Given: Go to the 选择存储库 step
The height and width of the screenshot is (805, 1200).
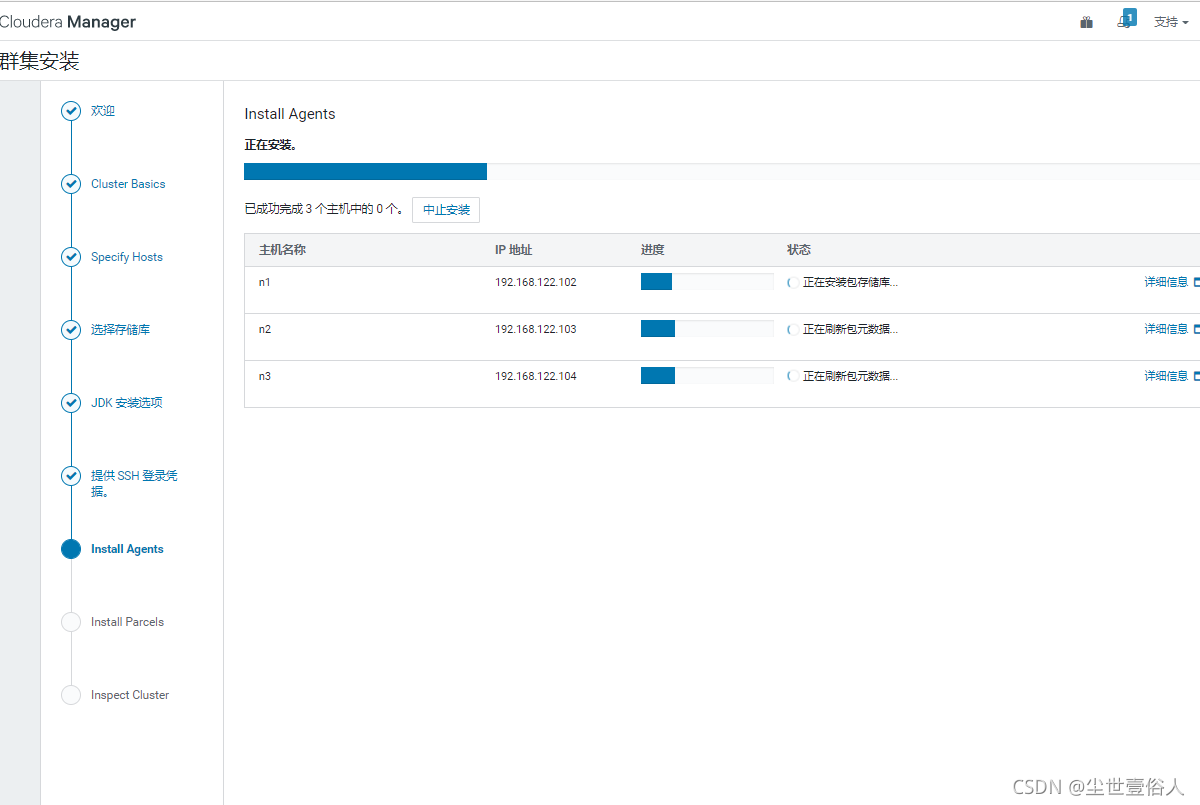Looking at the screenshot, I should [121, 330].
